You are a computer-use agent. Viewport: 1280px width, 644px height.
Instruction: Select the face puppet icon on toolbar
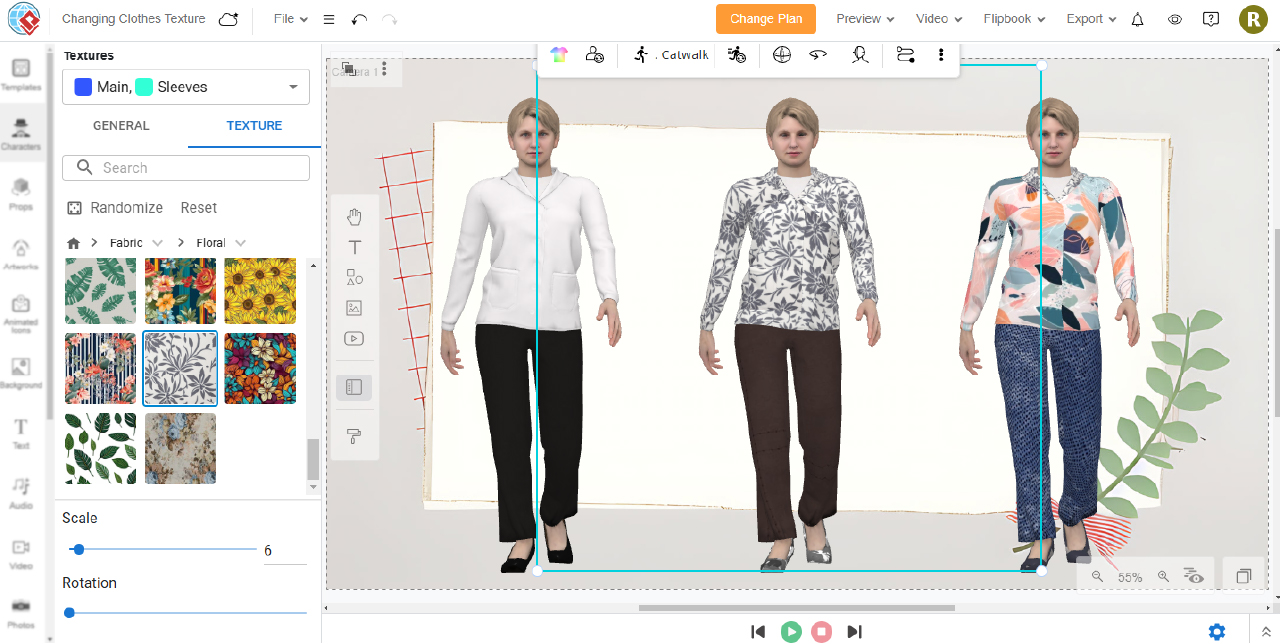860,55
